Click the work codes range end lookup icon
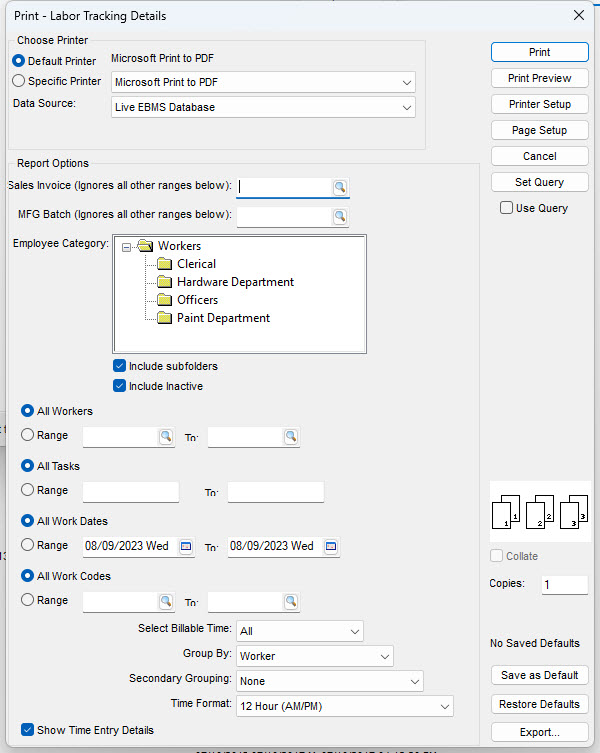Screen dimensions: 600x753 [290, 602]
